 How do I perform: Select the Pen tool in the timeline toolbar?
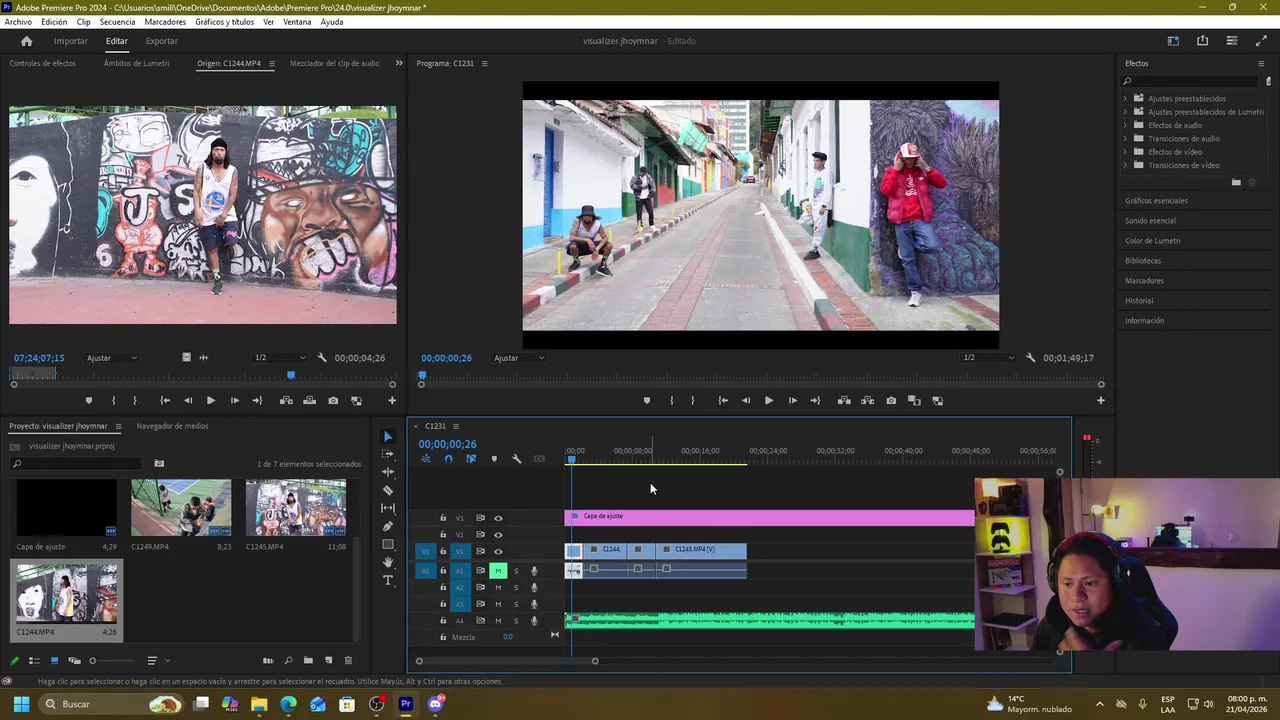[x=388, y=526]
